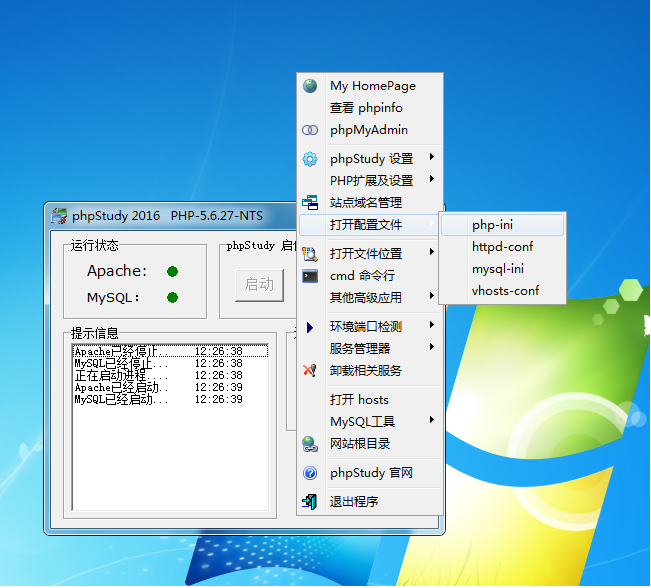This screenshot has width=651, height=588.
Task: Click the green Apache status indicator
Action: (x=172, y=272)
